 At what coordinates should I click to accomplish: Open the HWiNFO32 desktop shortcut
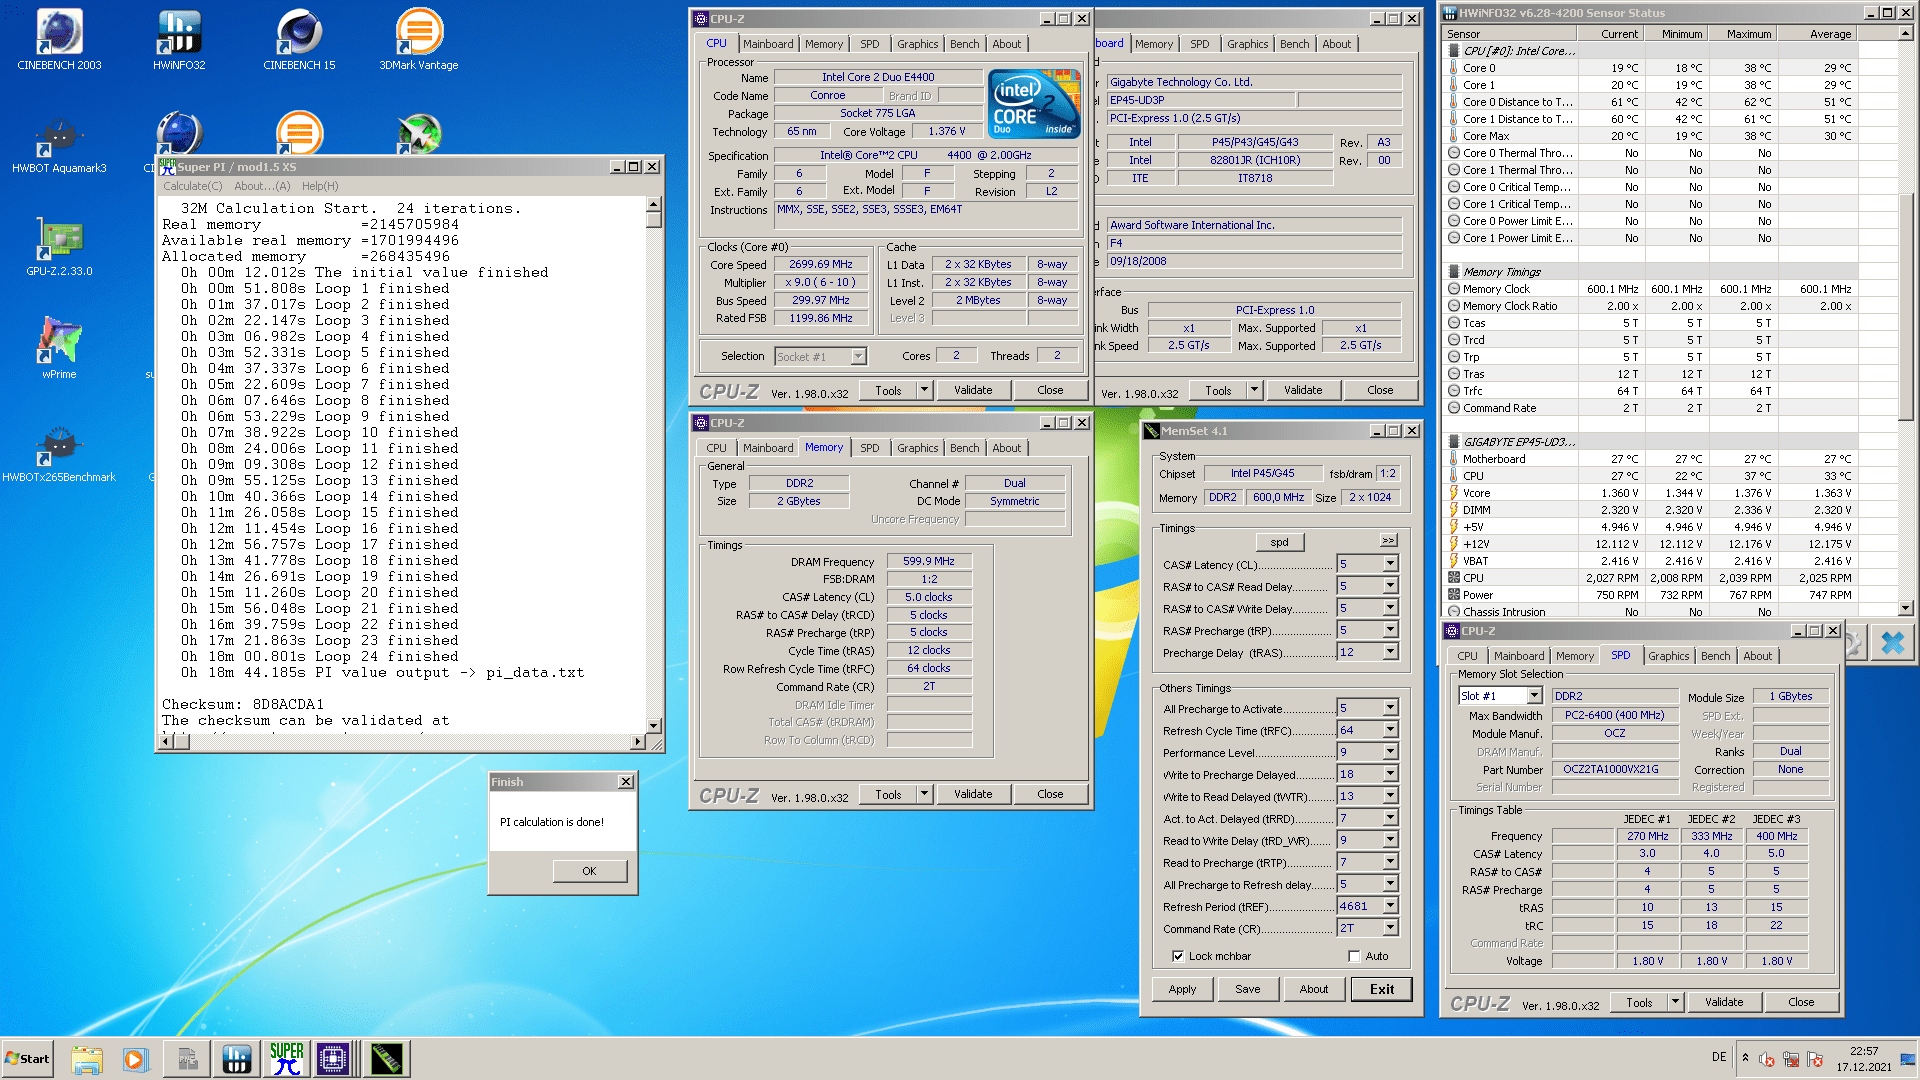click(x=179, y=40)
